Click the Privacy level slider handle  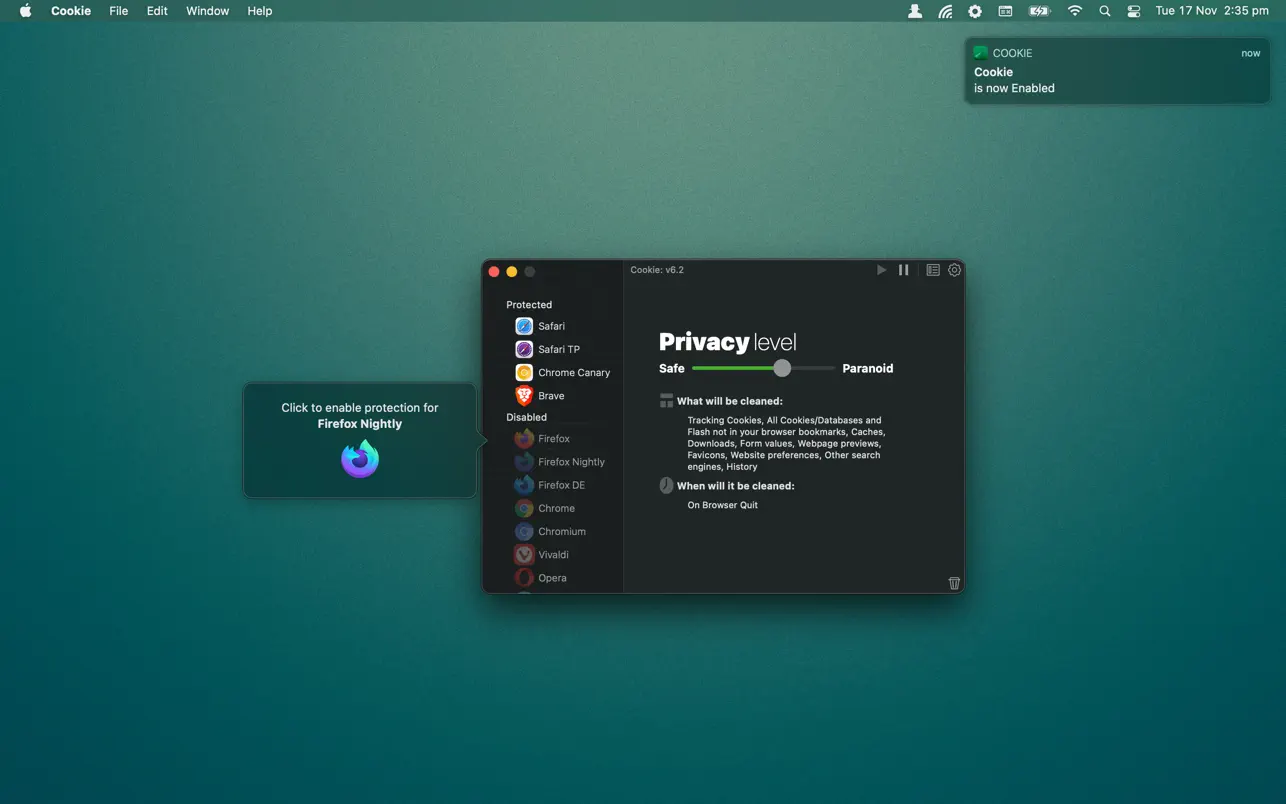(x=782, y=368)
